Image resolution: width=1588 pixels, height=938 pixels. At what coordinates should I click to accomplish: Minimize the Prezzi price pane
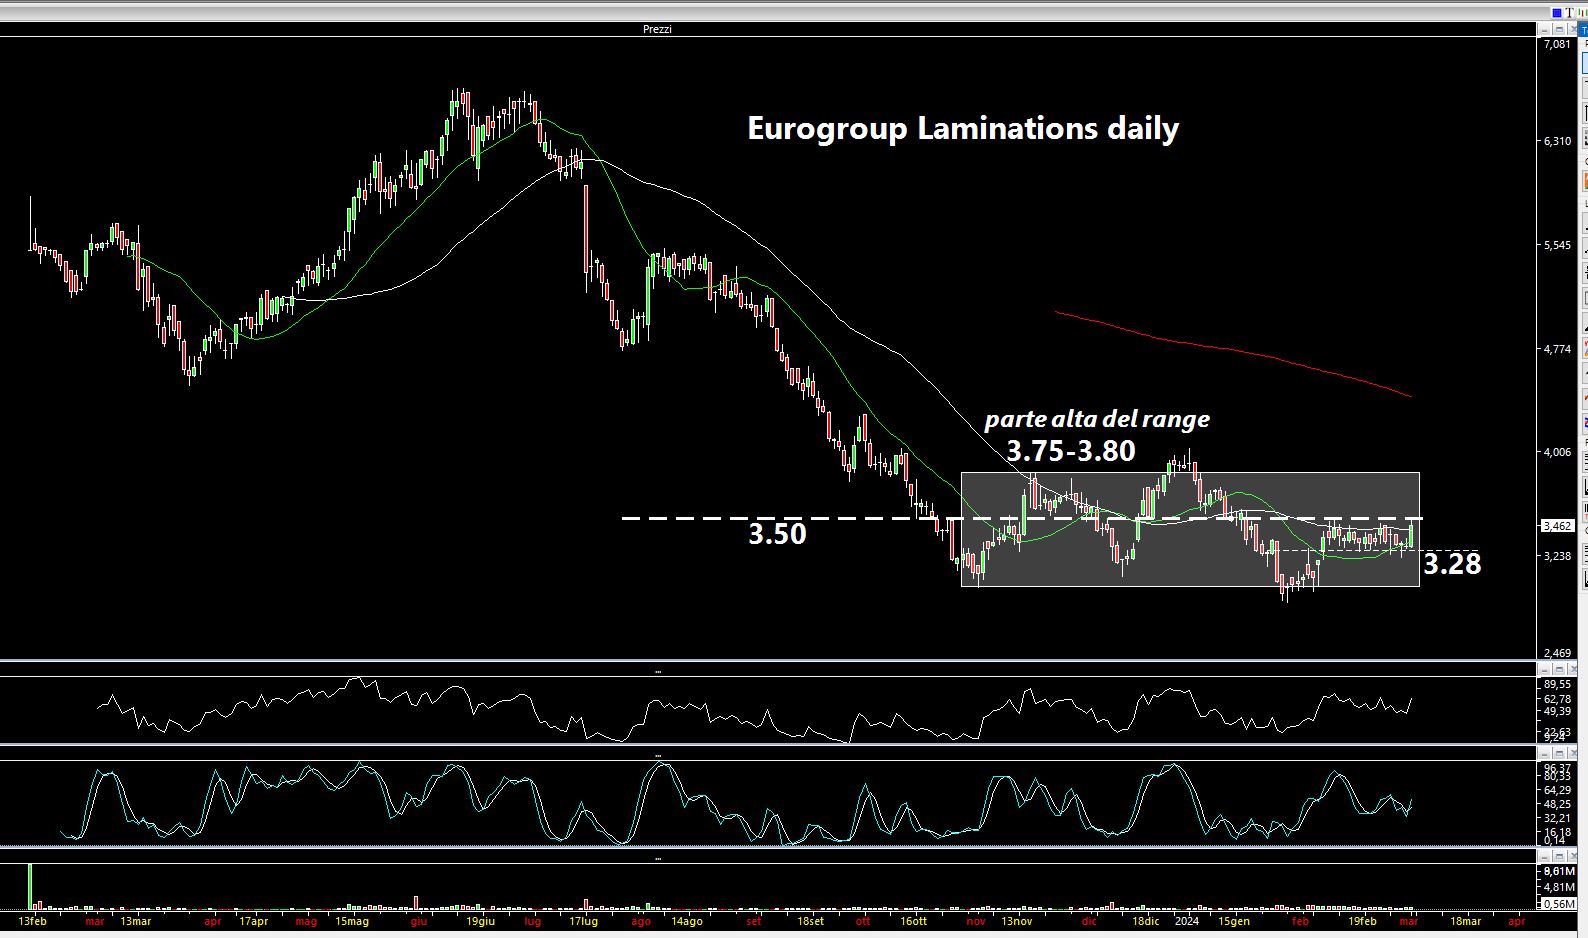click(1544, 29)
